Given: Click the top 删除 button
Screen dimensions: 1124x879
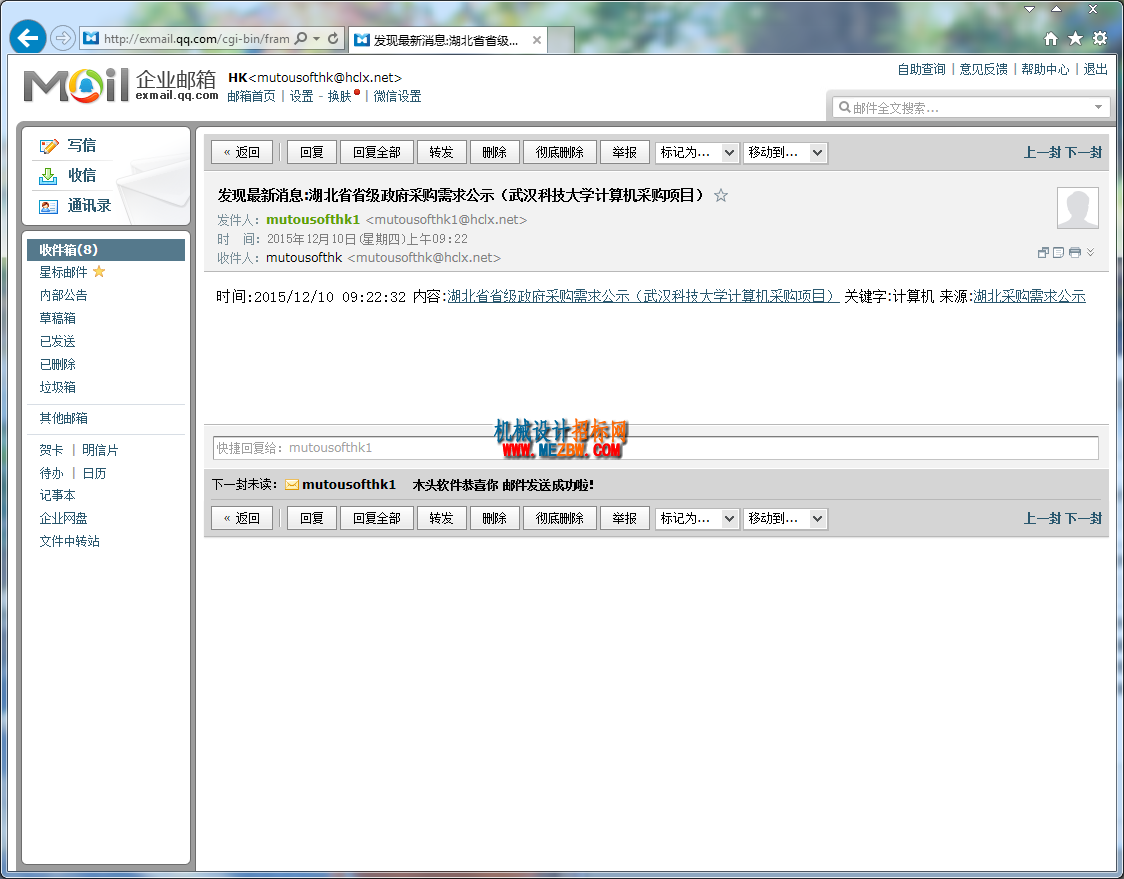Looking at the screenshot, I should click(x=495, y=153).
